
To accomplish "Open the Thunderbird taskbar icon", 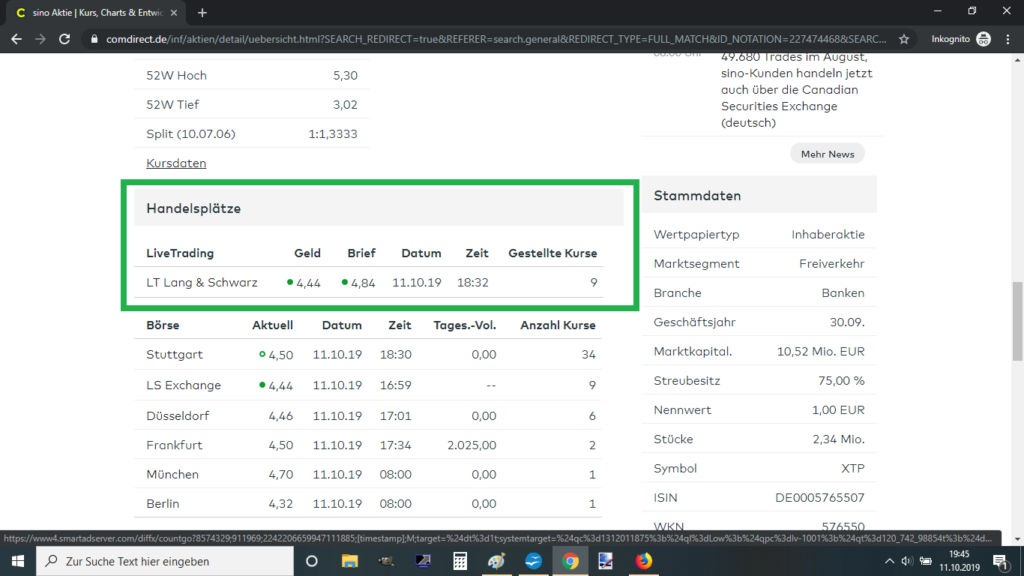I will tap(533, 561).
